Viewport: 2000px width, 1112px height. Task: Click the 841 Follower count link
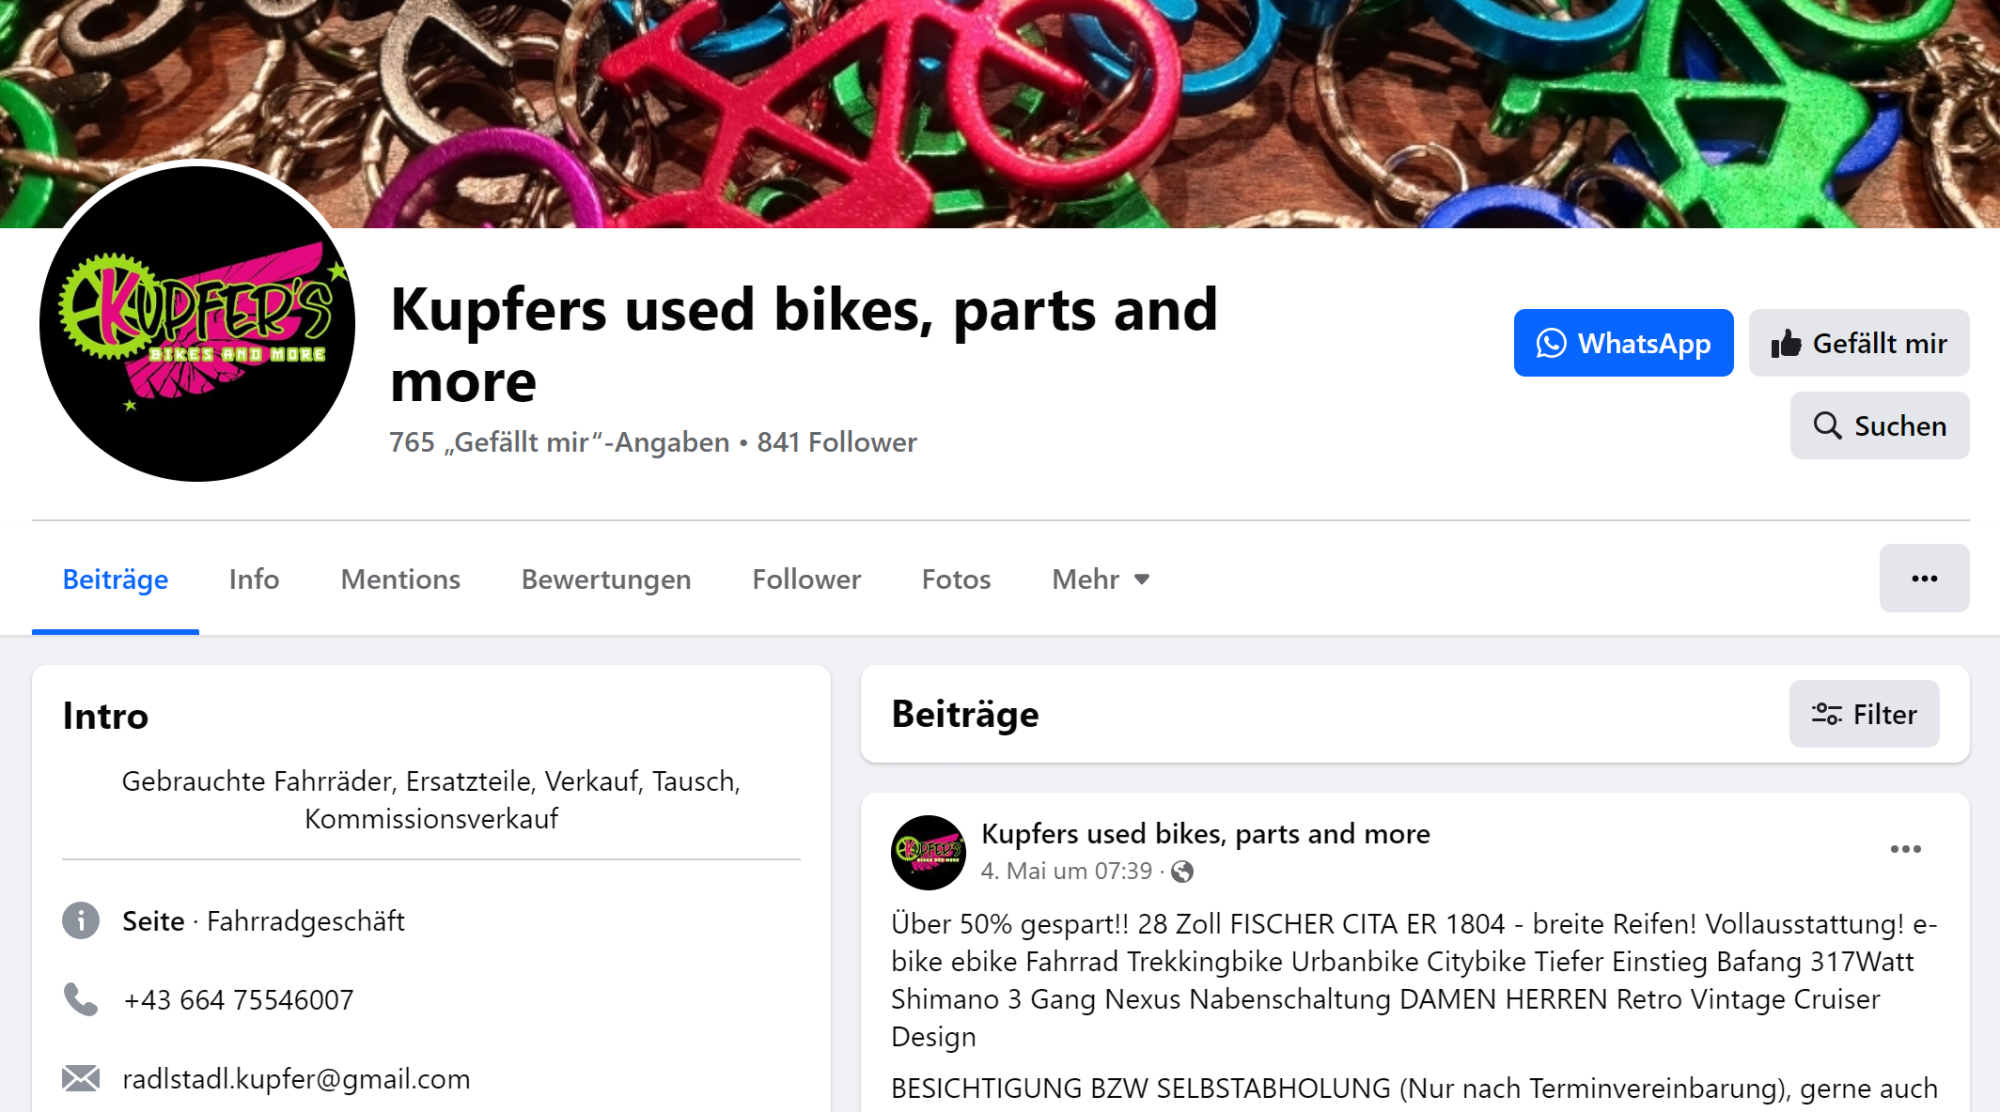click(x=836, y=442)
